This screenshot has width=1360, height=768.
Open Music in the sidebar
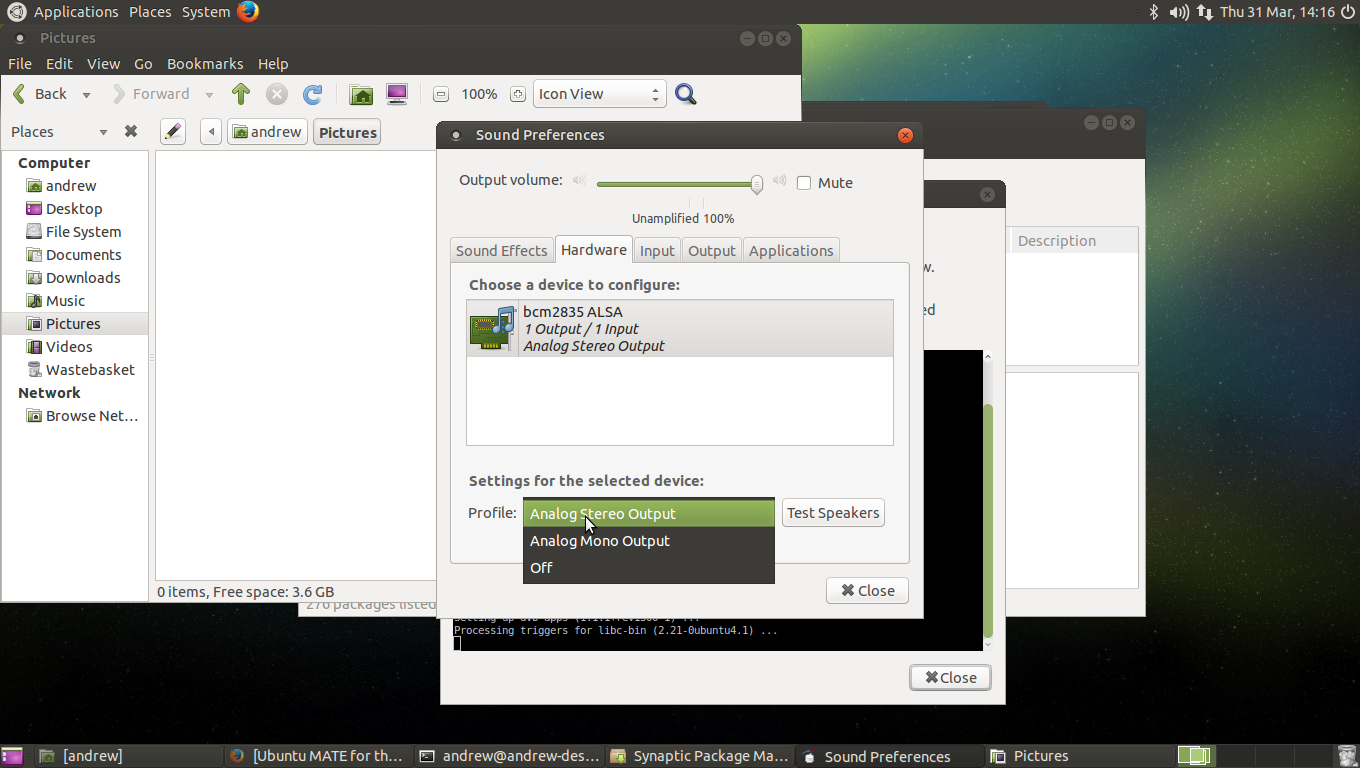pyautogui.click(x=75, y=301)
